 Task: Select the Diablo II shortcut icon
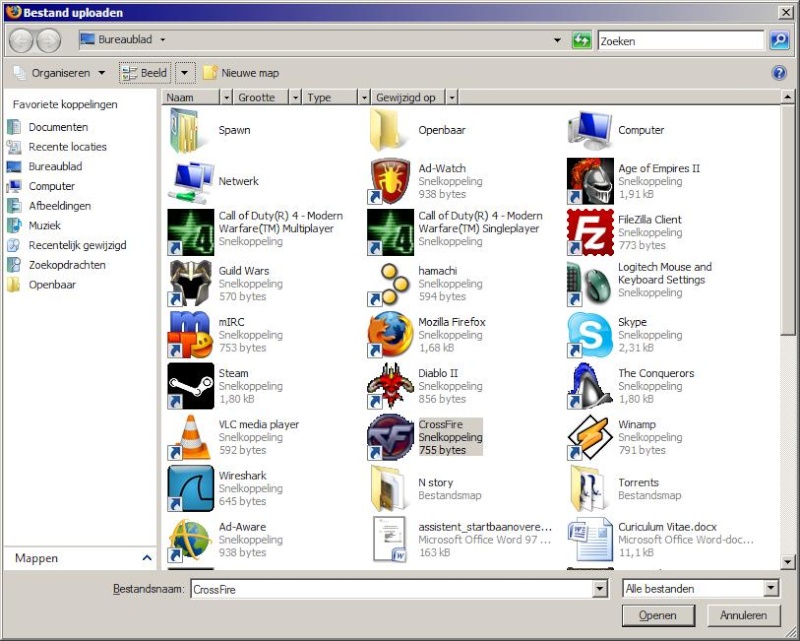pos(391,386)
